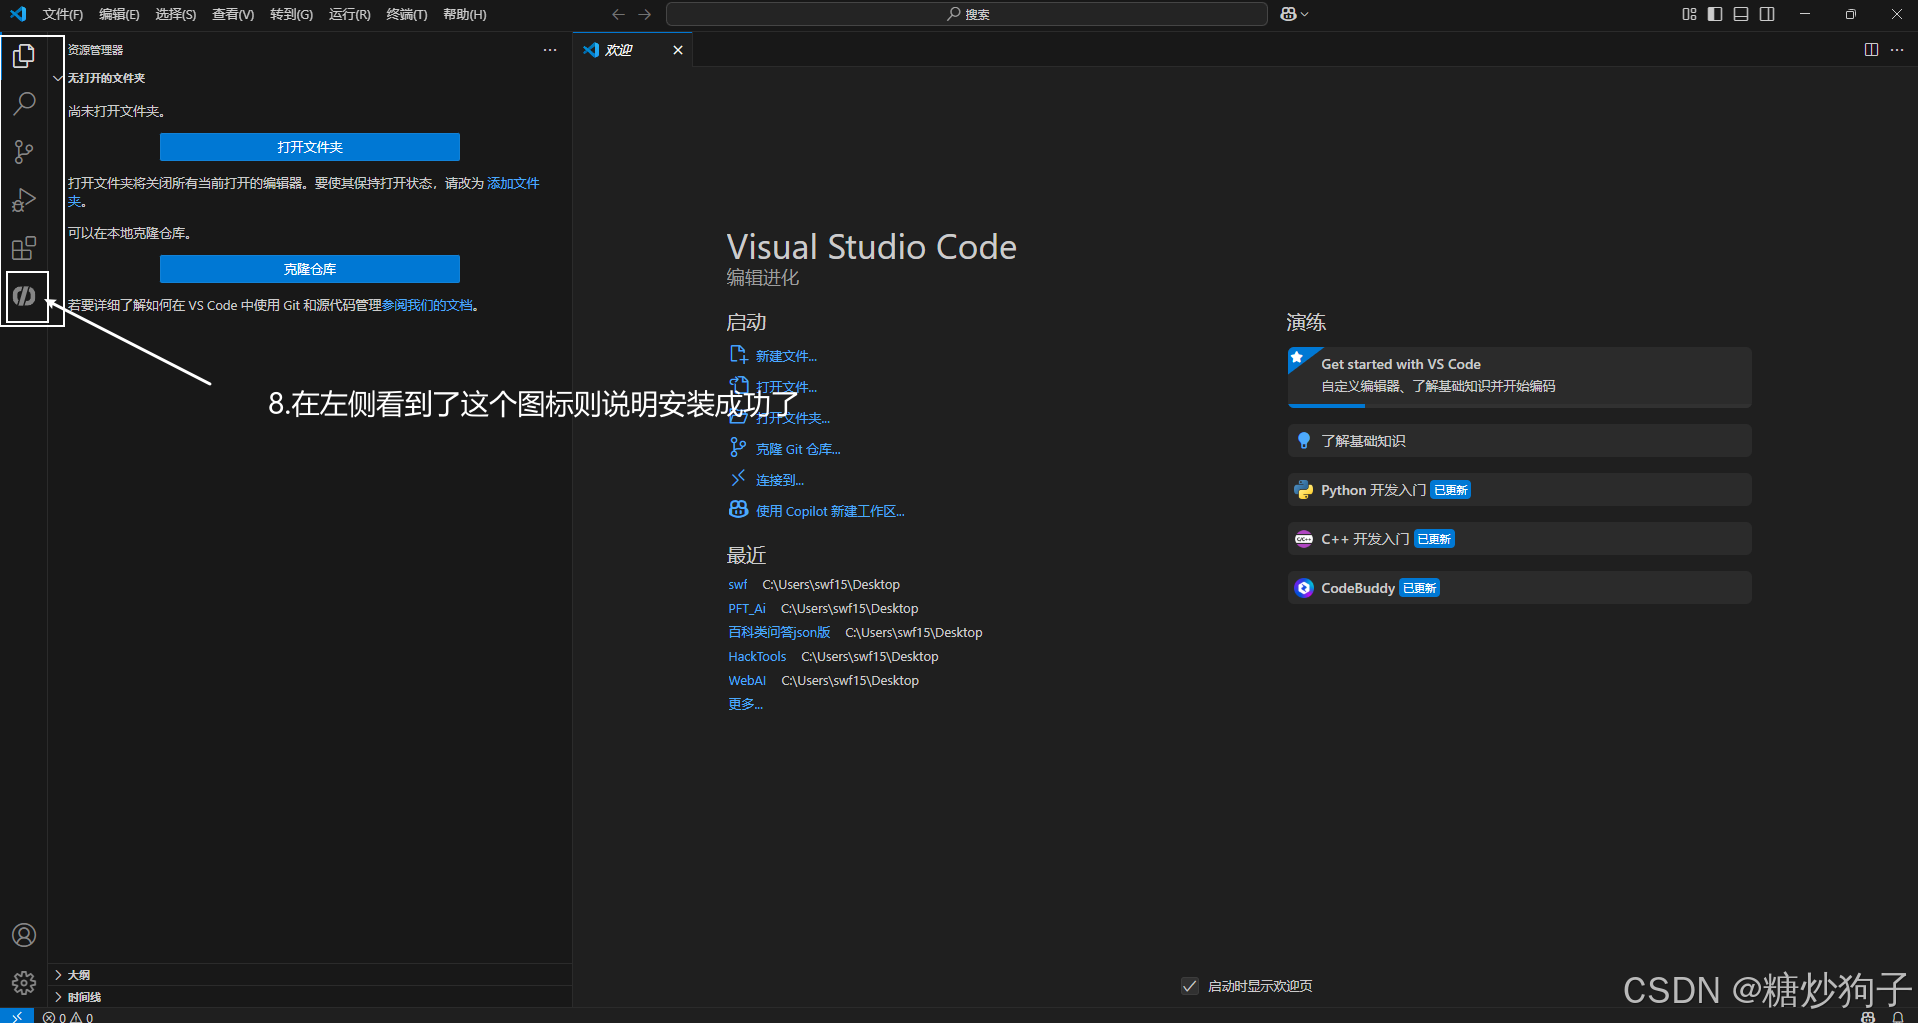Open the Explorer view in activity bar
The height and width of the screenshot is (1023, 1918).
[x=24, y=56]
